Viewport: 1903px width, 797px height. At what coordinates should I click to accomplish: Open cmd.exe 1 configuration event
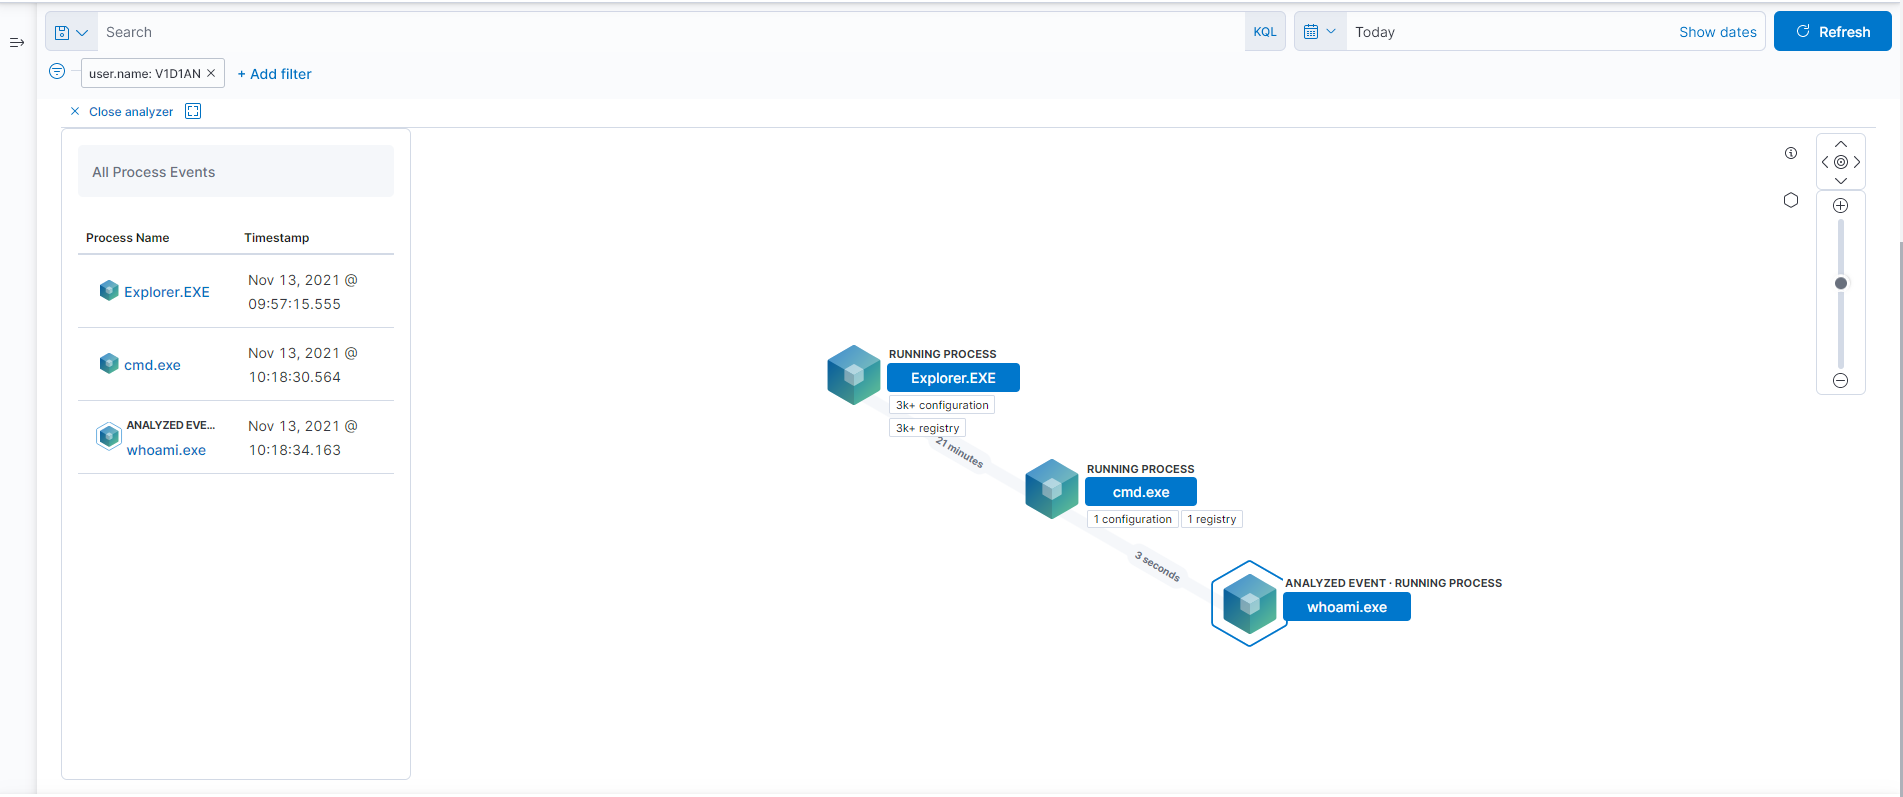pyautogui.click(x=1132, y=519)
